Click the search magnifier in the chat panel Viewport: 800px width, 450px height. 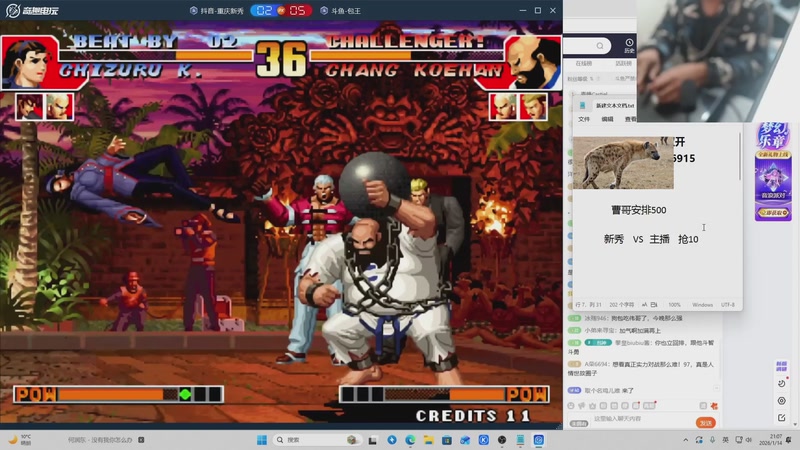(600, 46)
